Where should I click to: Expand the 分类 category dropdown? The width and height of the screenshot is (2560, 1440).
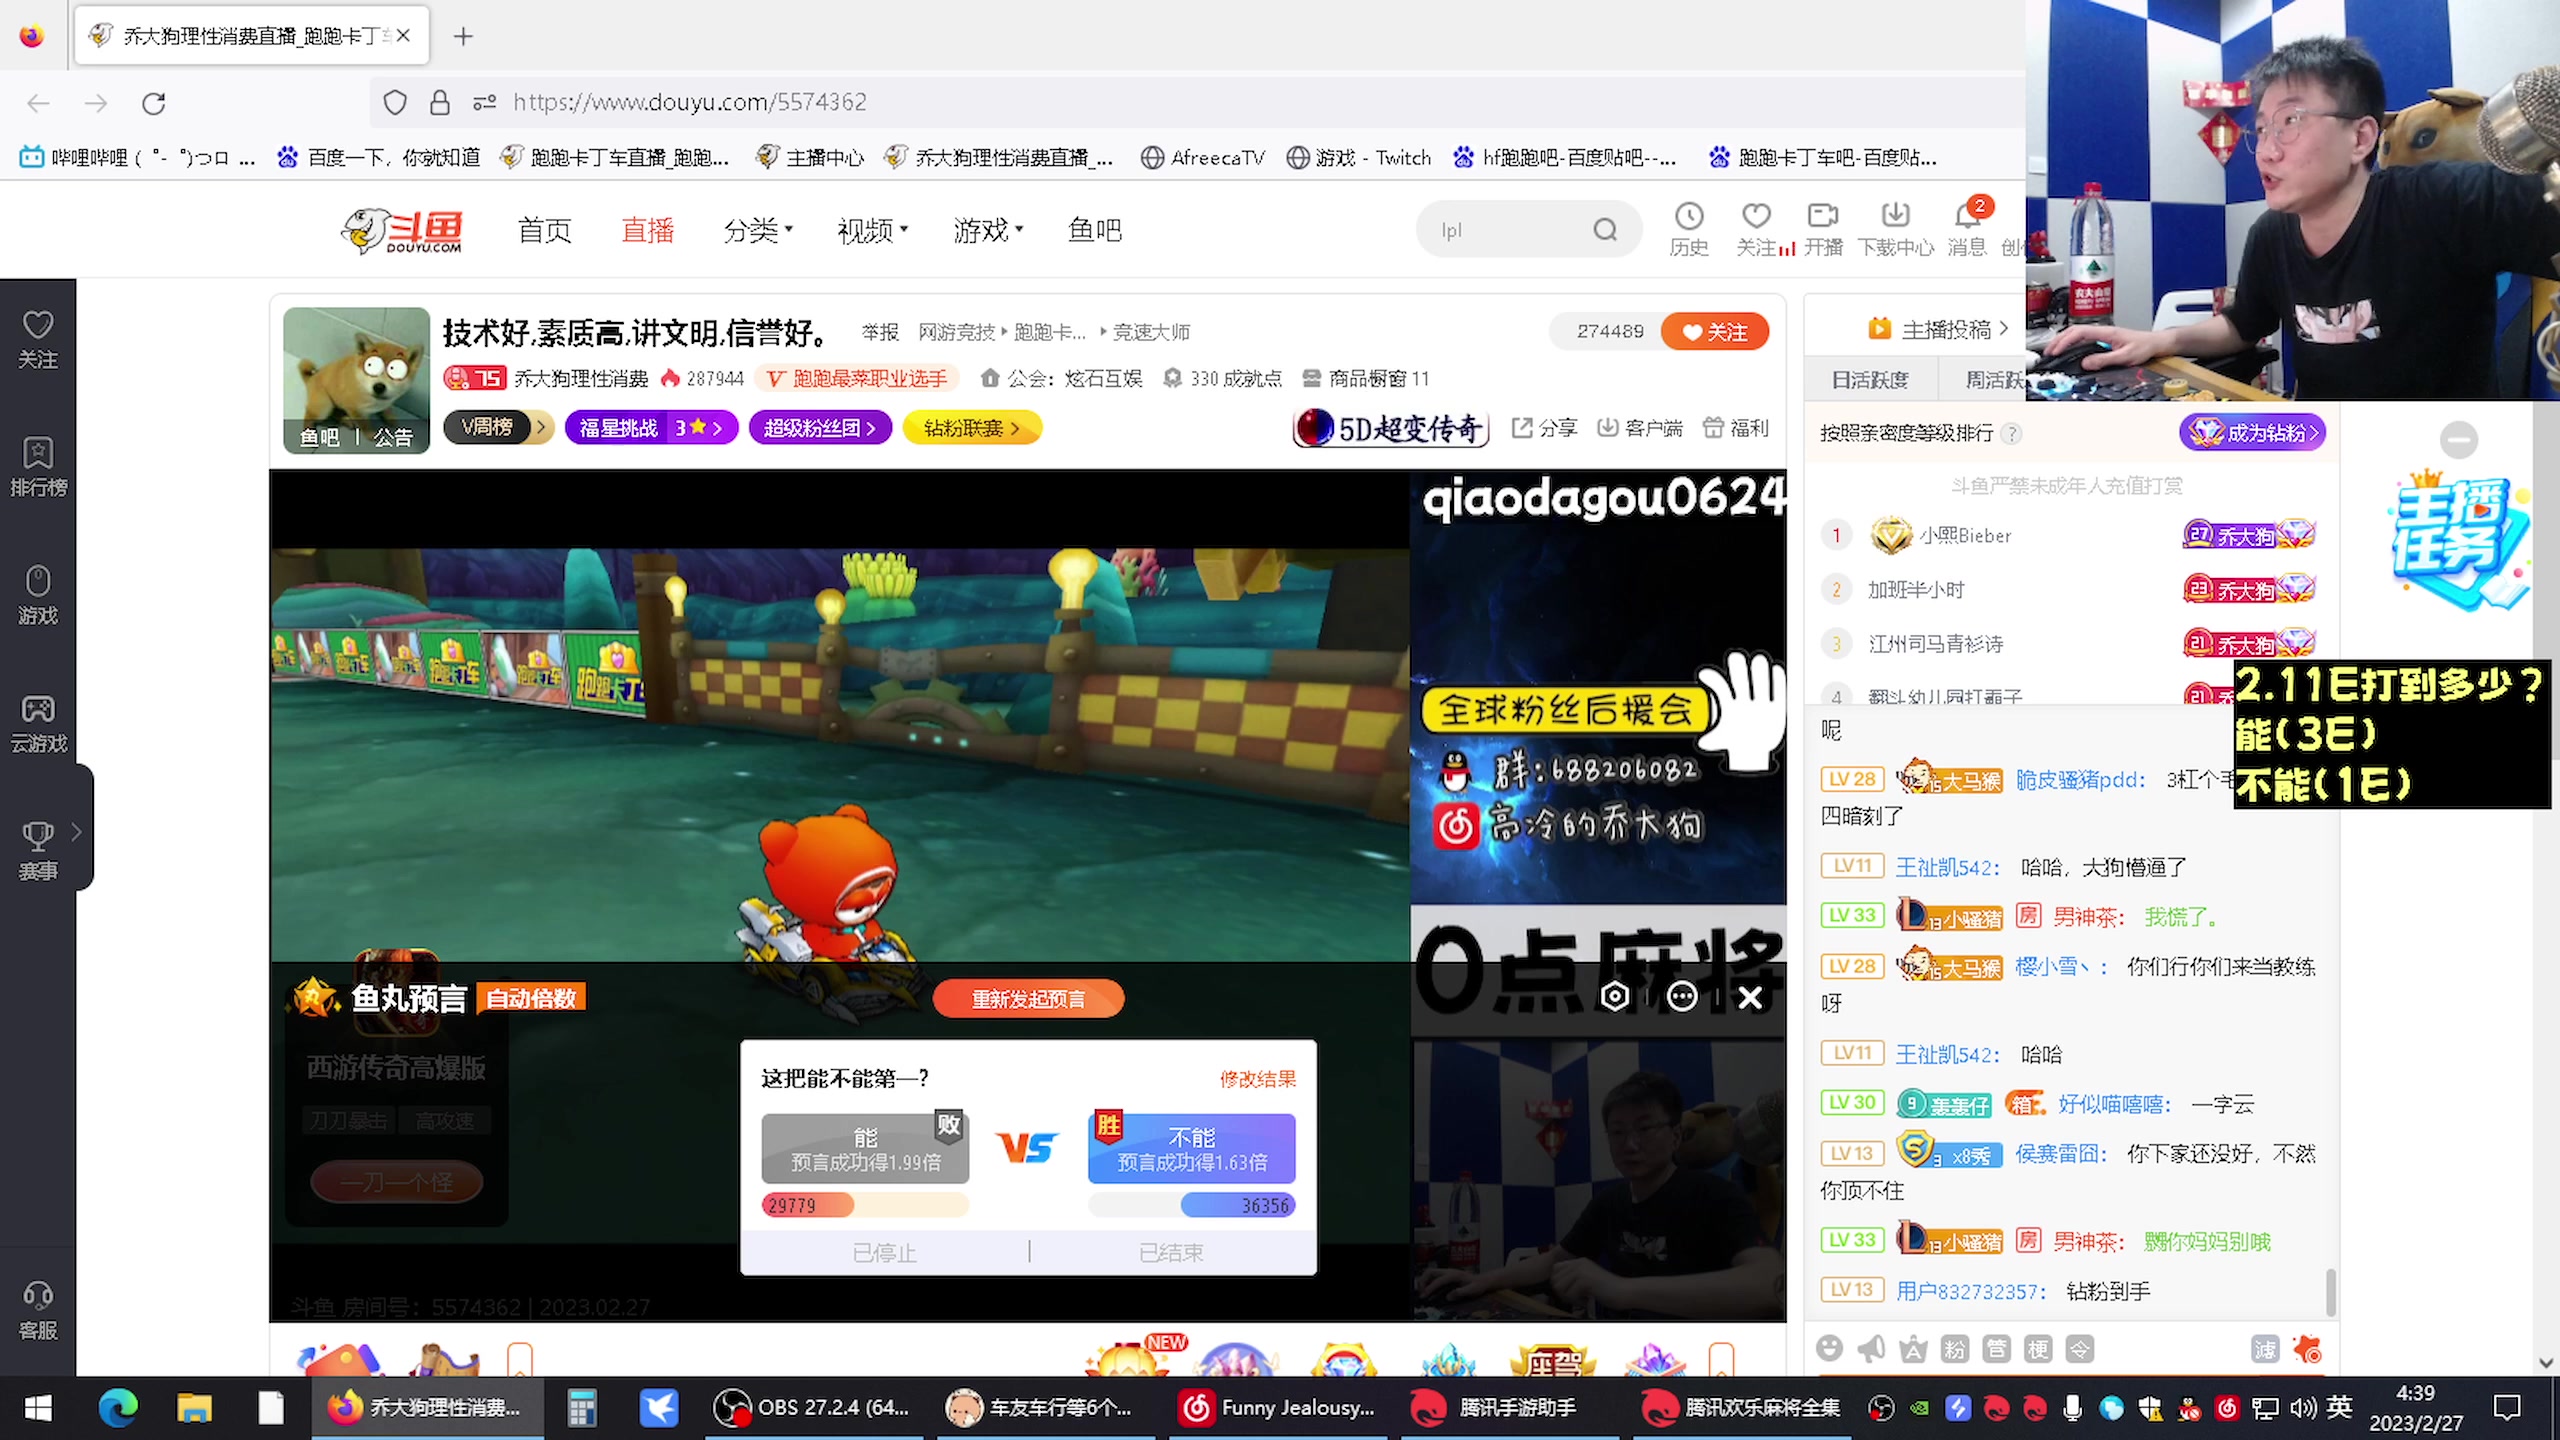coord(758,231)
